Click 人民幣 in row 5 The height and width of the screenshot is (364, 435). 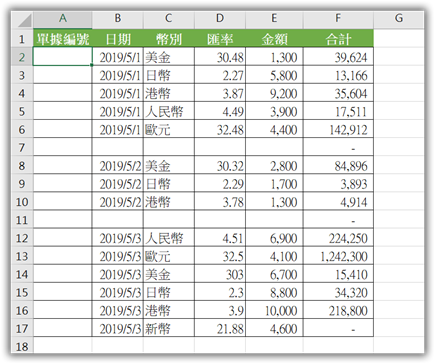pos(164,112)
